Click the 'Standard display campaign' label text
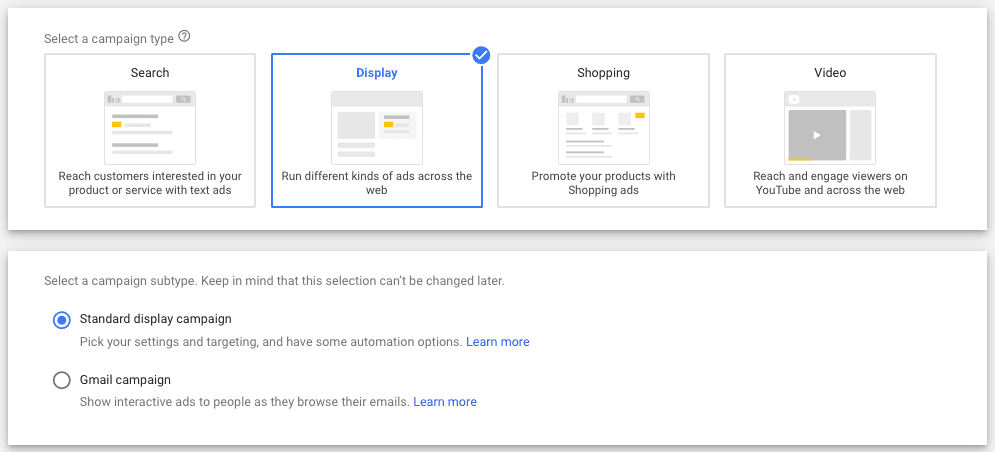This screenshot has height=452, width=995. 155,319
